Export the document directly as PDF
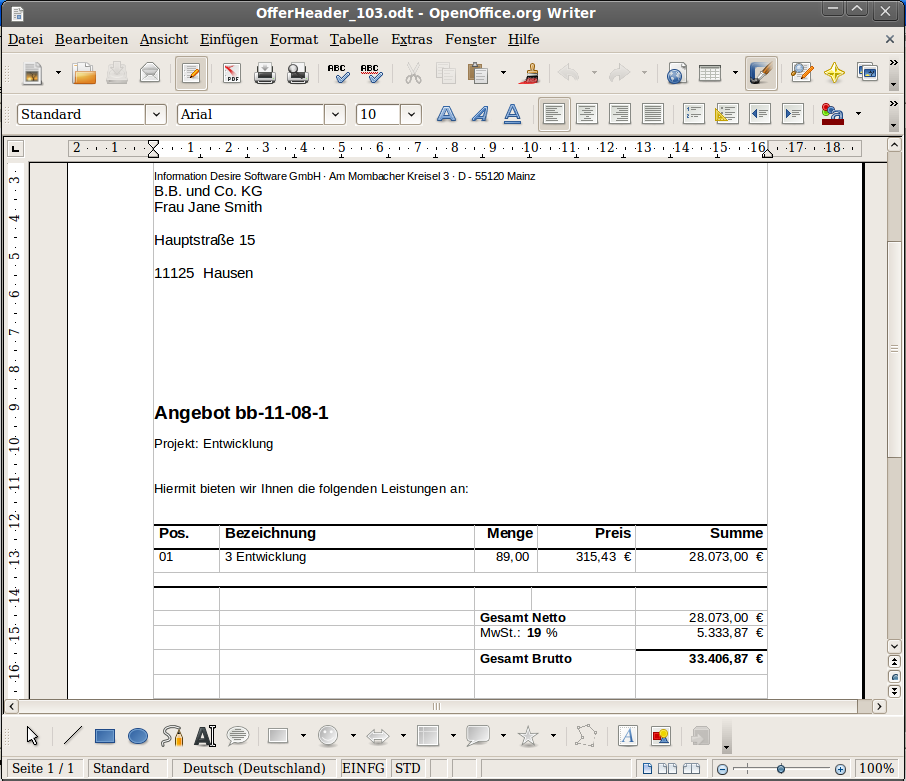This screenshot has height=781, width=906. click(231, 73)
